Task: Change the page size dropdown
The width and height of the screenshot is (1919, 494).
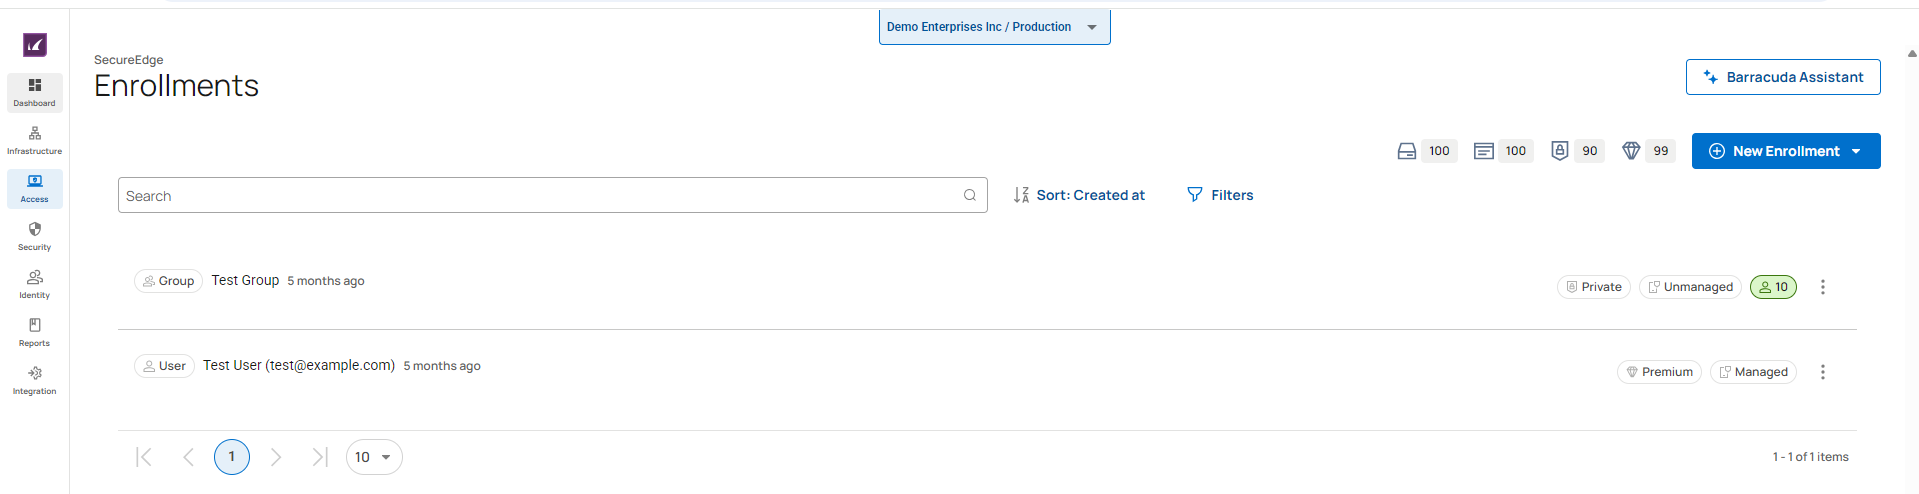Action: point(374,457)
